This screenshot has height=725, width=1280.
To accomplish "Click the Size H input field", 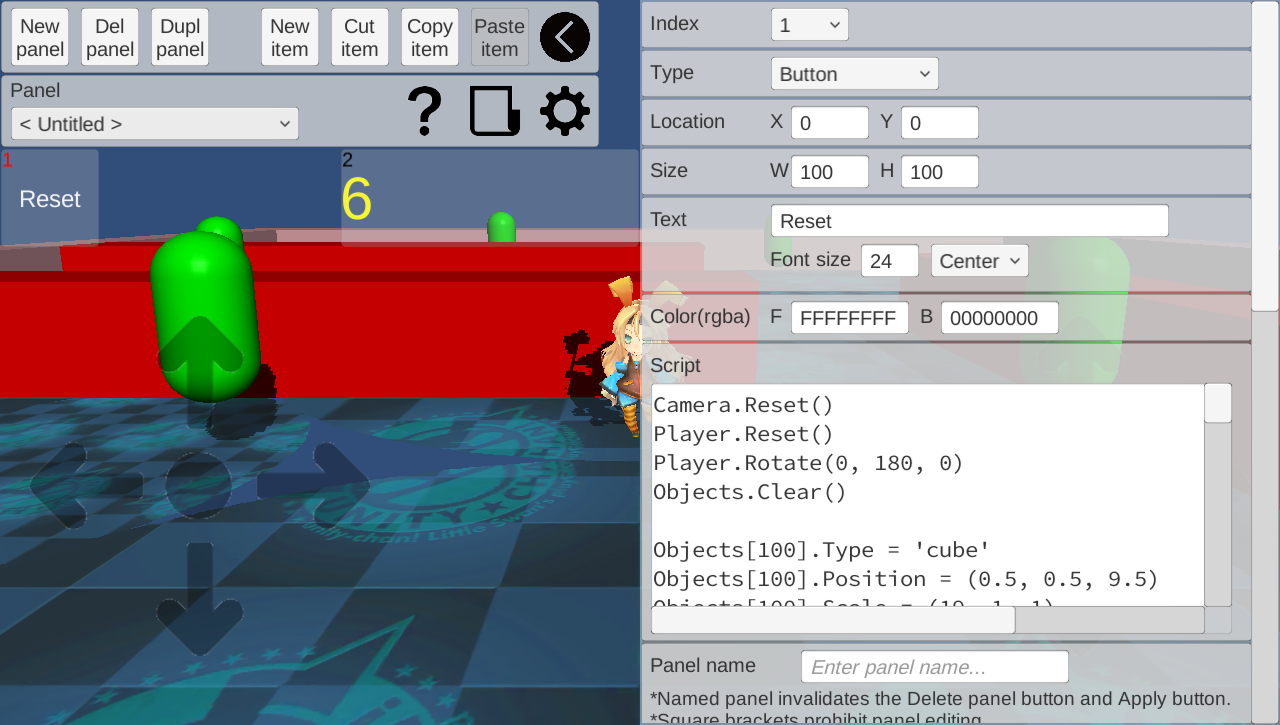I will [x=940, y=172].
